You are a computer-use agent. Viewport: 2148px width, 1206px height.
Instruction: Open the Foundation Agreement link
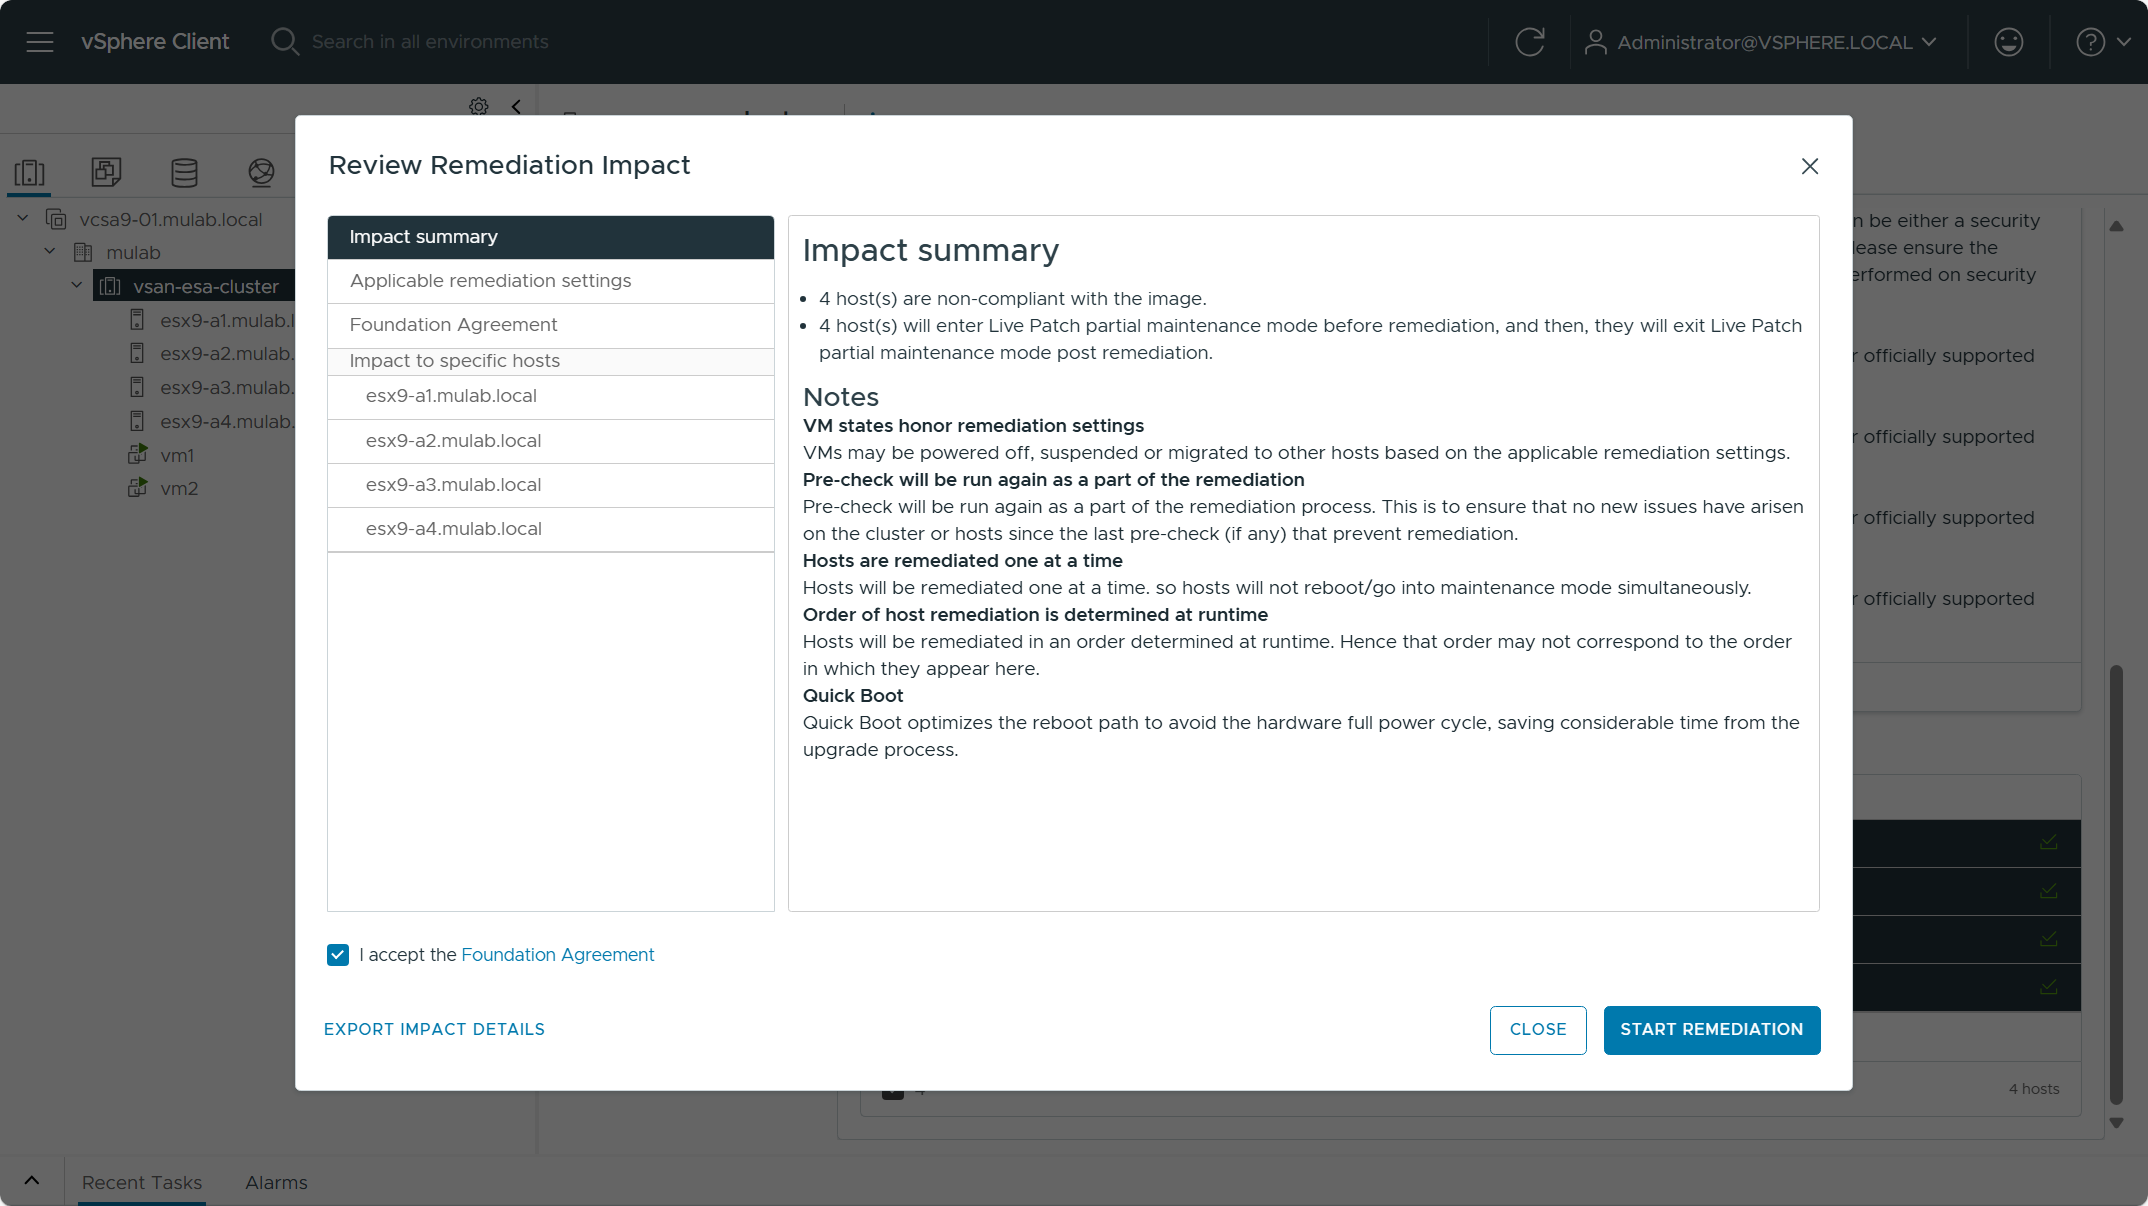point(557,955)
